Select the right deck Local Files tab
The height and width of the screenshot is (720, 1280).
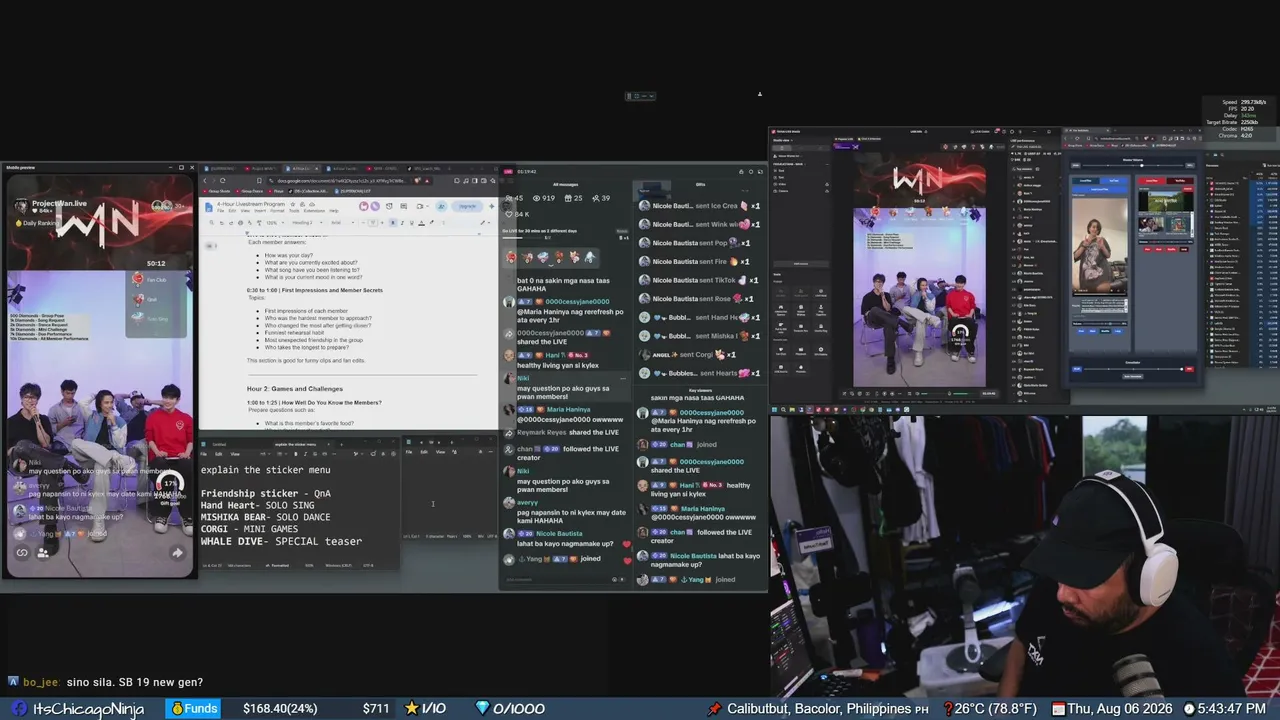tap(1151, 180)
